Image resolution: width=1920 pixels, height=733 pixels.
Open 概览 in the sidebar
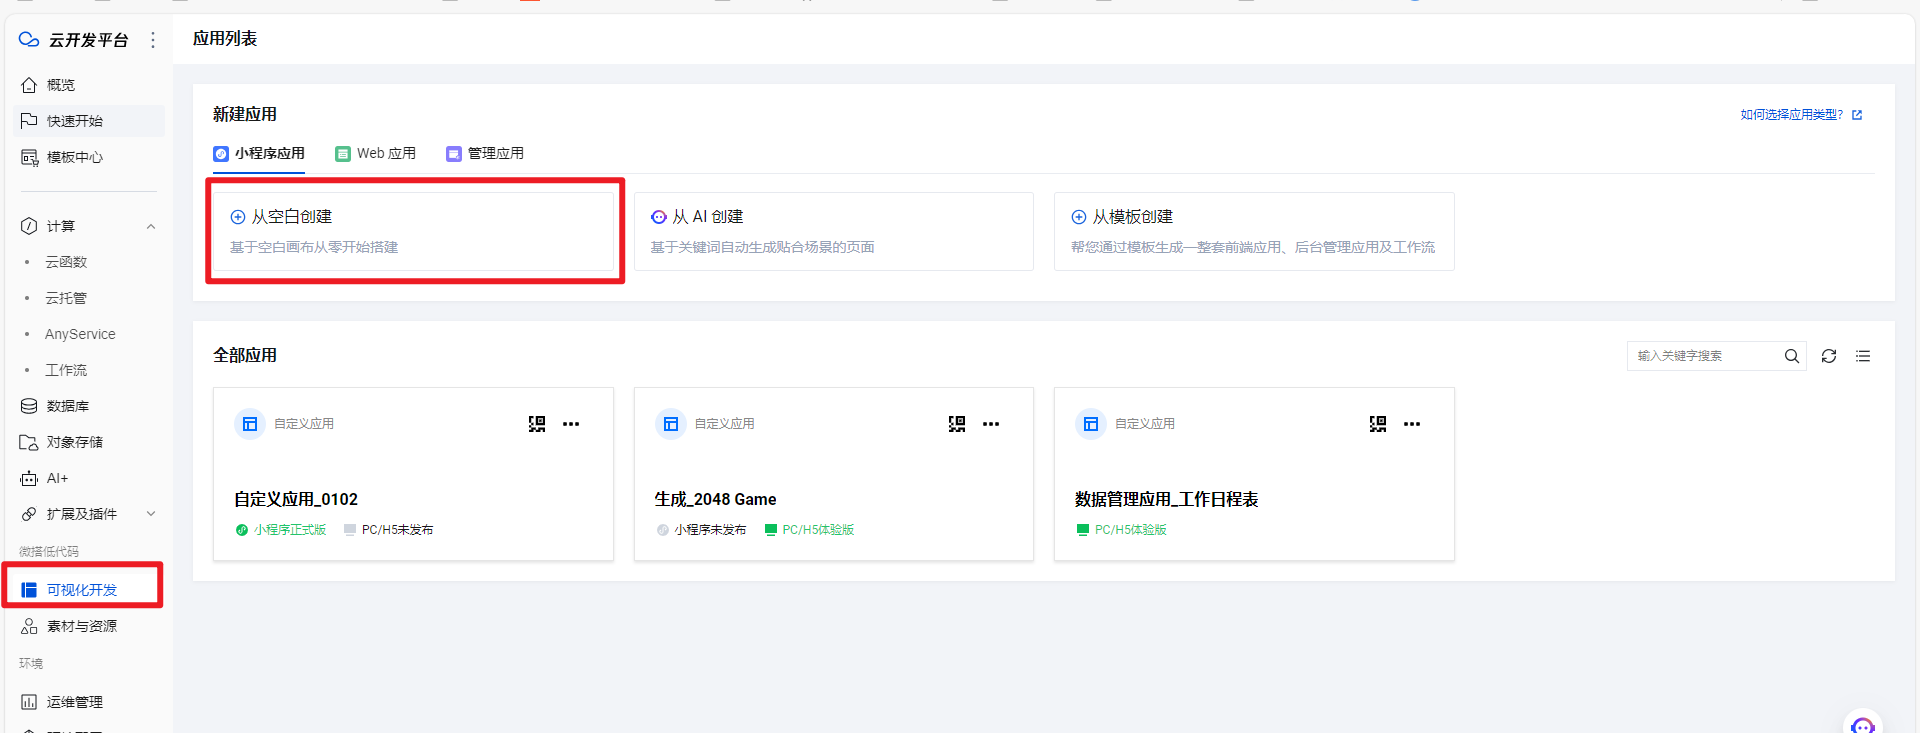pos(89,85)
